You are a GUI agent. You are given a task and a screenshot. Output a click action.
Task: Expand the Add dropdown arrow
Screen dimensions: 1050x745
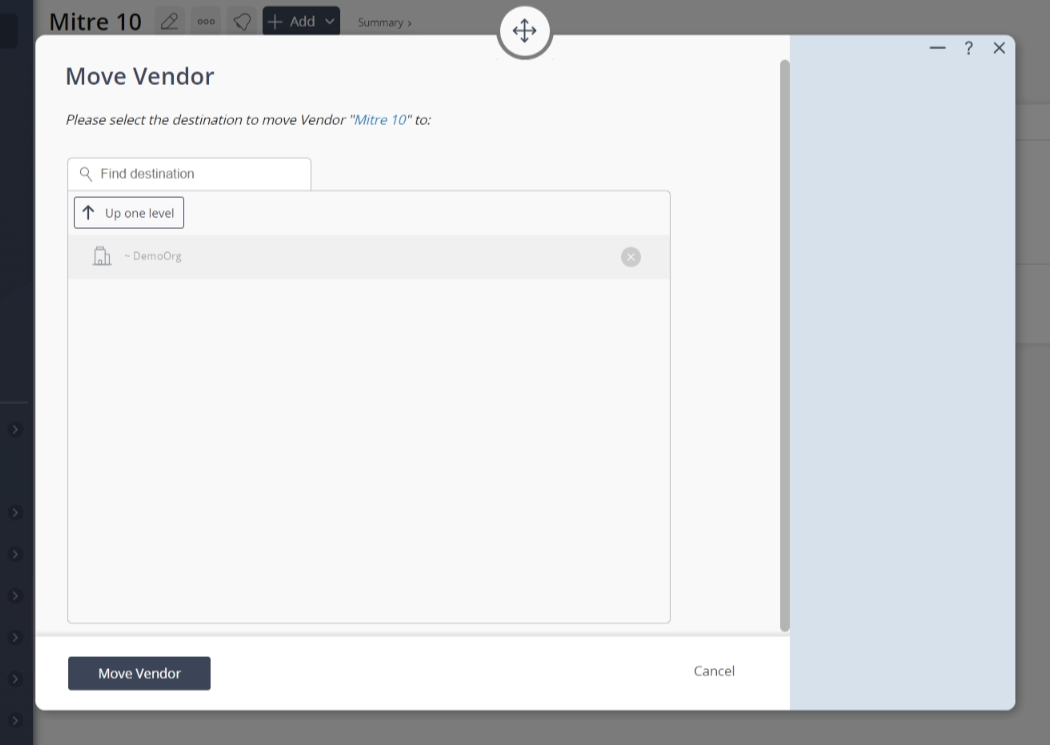coord(330,21)
